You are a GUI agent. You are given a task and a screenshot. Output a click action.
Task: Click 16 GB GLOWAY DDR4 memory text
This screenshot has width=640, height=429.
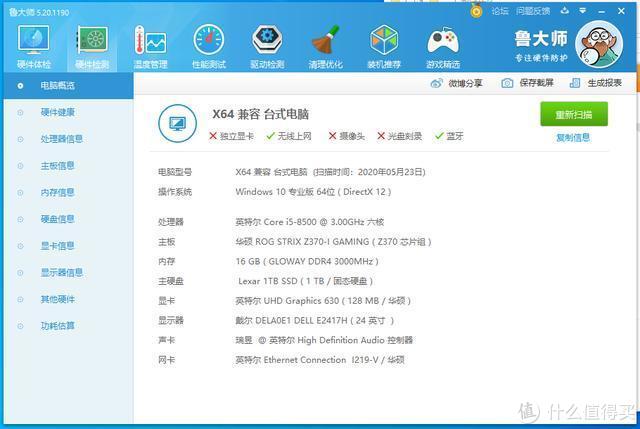[x=307, y=261]
